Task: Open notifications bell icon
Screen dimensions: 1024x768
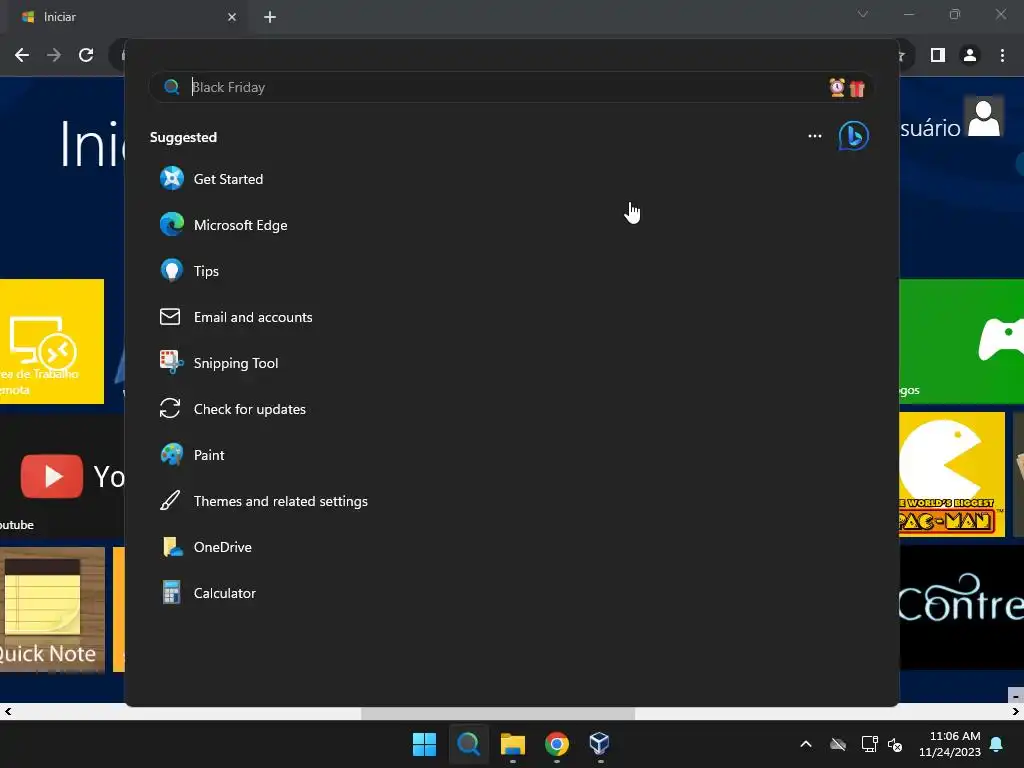Action: point(997,744)
